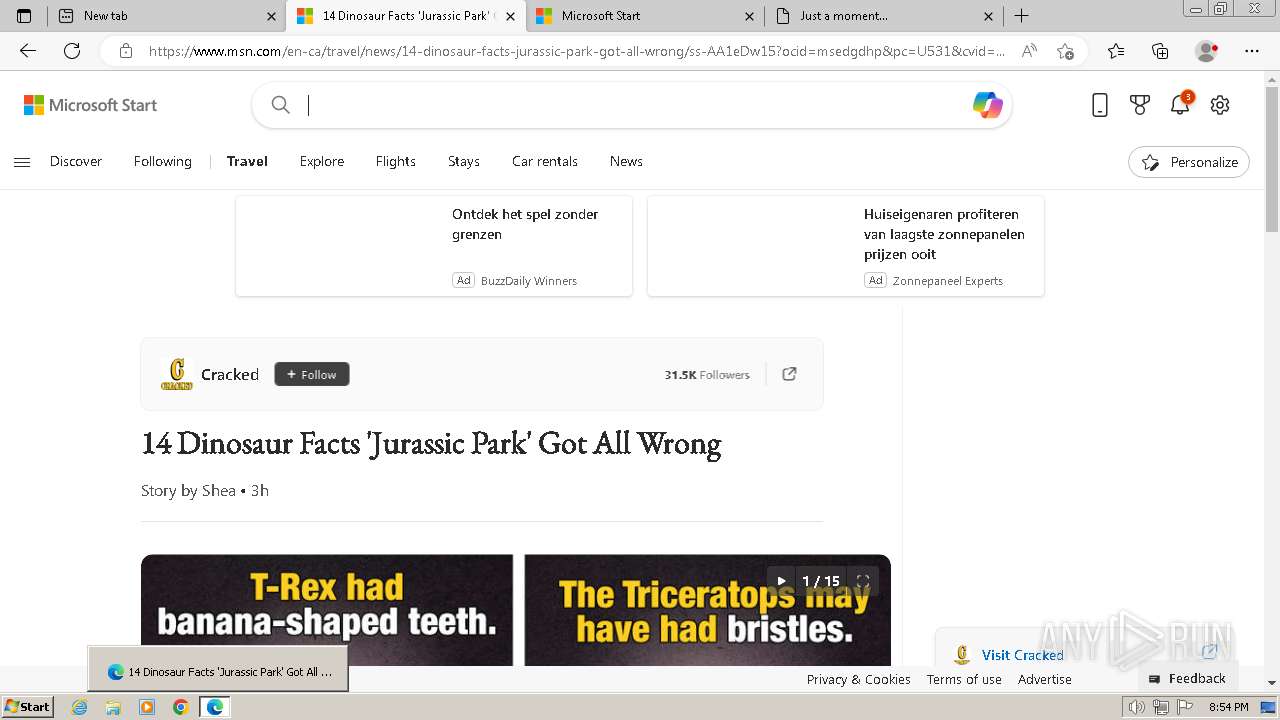1280x720 pixels.
Task: Open the hamburger navigation menu
Action: (x=22, y=162)
